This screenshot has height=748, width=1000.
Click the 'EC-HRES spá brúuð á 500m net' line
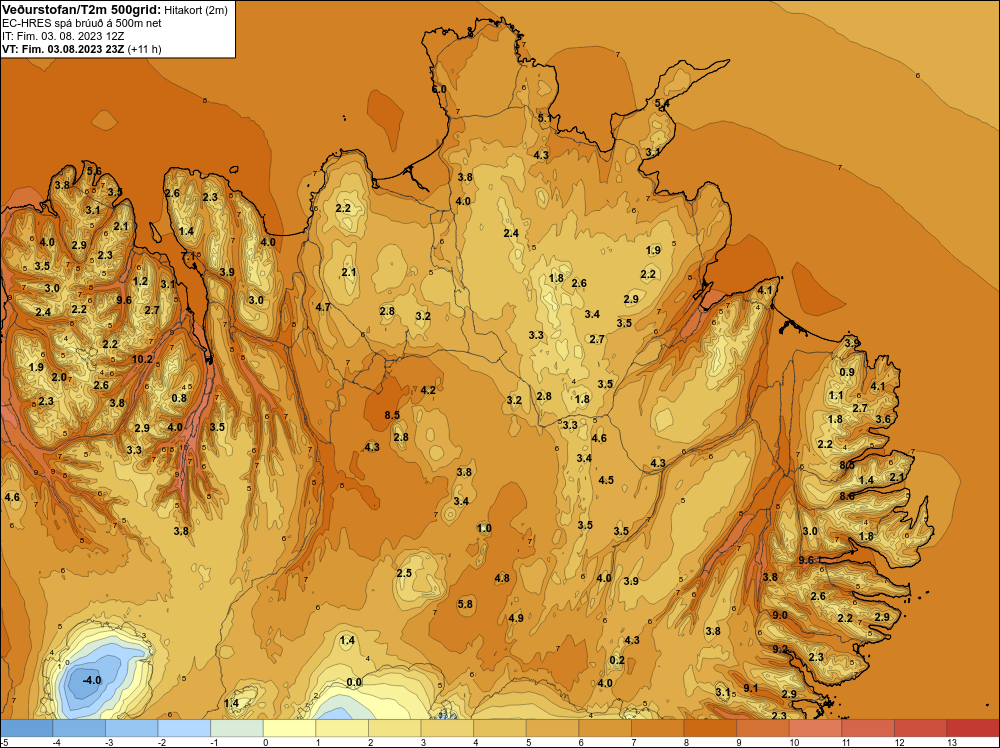point(82,23)
